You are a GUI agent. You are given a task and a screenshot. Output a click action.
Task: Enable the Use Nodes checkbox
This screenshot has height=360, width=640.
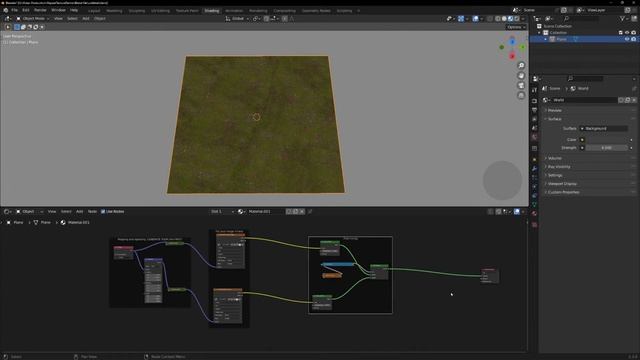[103, 212]
